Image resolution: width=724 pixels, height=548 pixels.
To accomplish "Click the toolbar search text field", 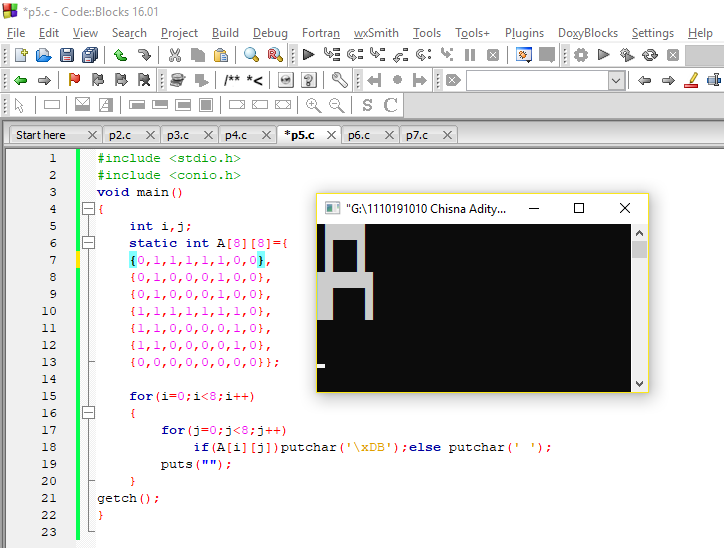I will tap(537, 81).
